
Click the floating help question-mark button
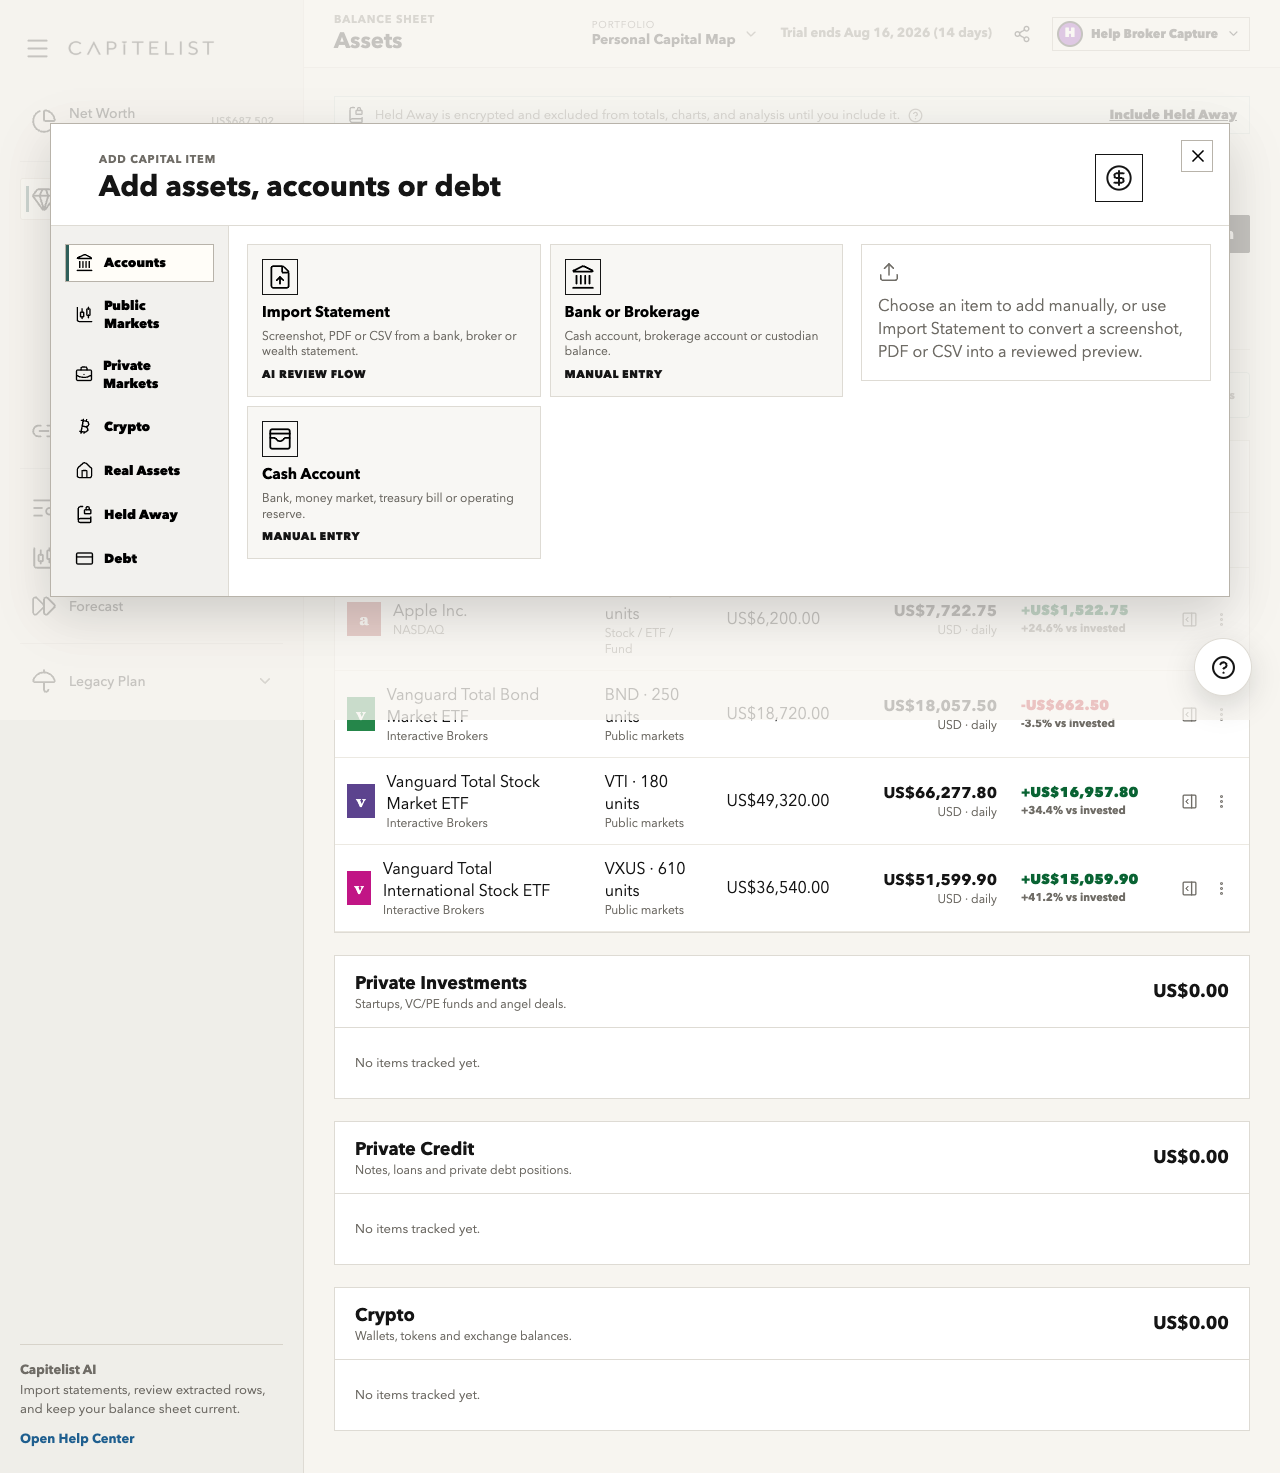(x=1223, y=668)
